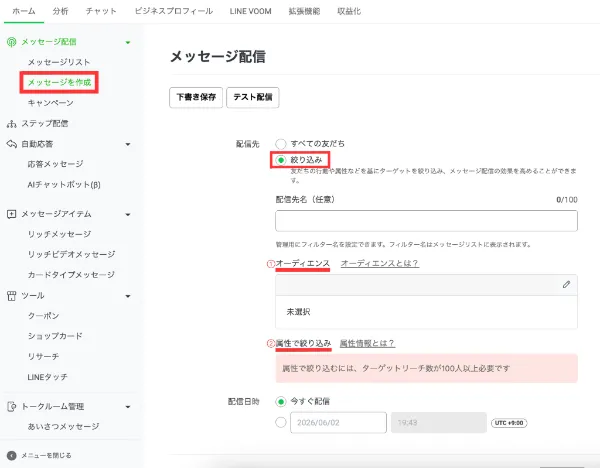The height and width of the screenshot is (468, 600).
Task: Open キャンペーン in sidebar
Action: (51, 103)
